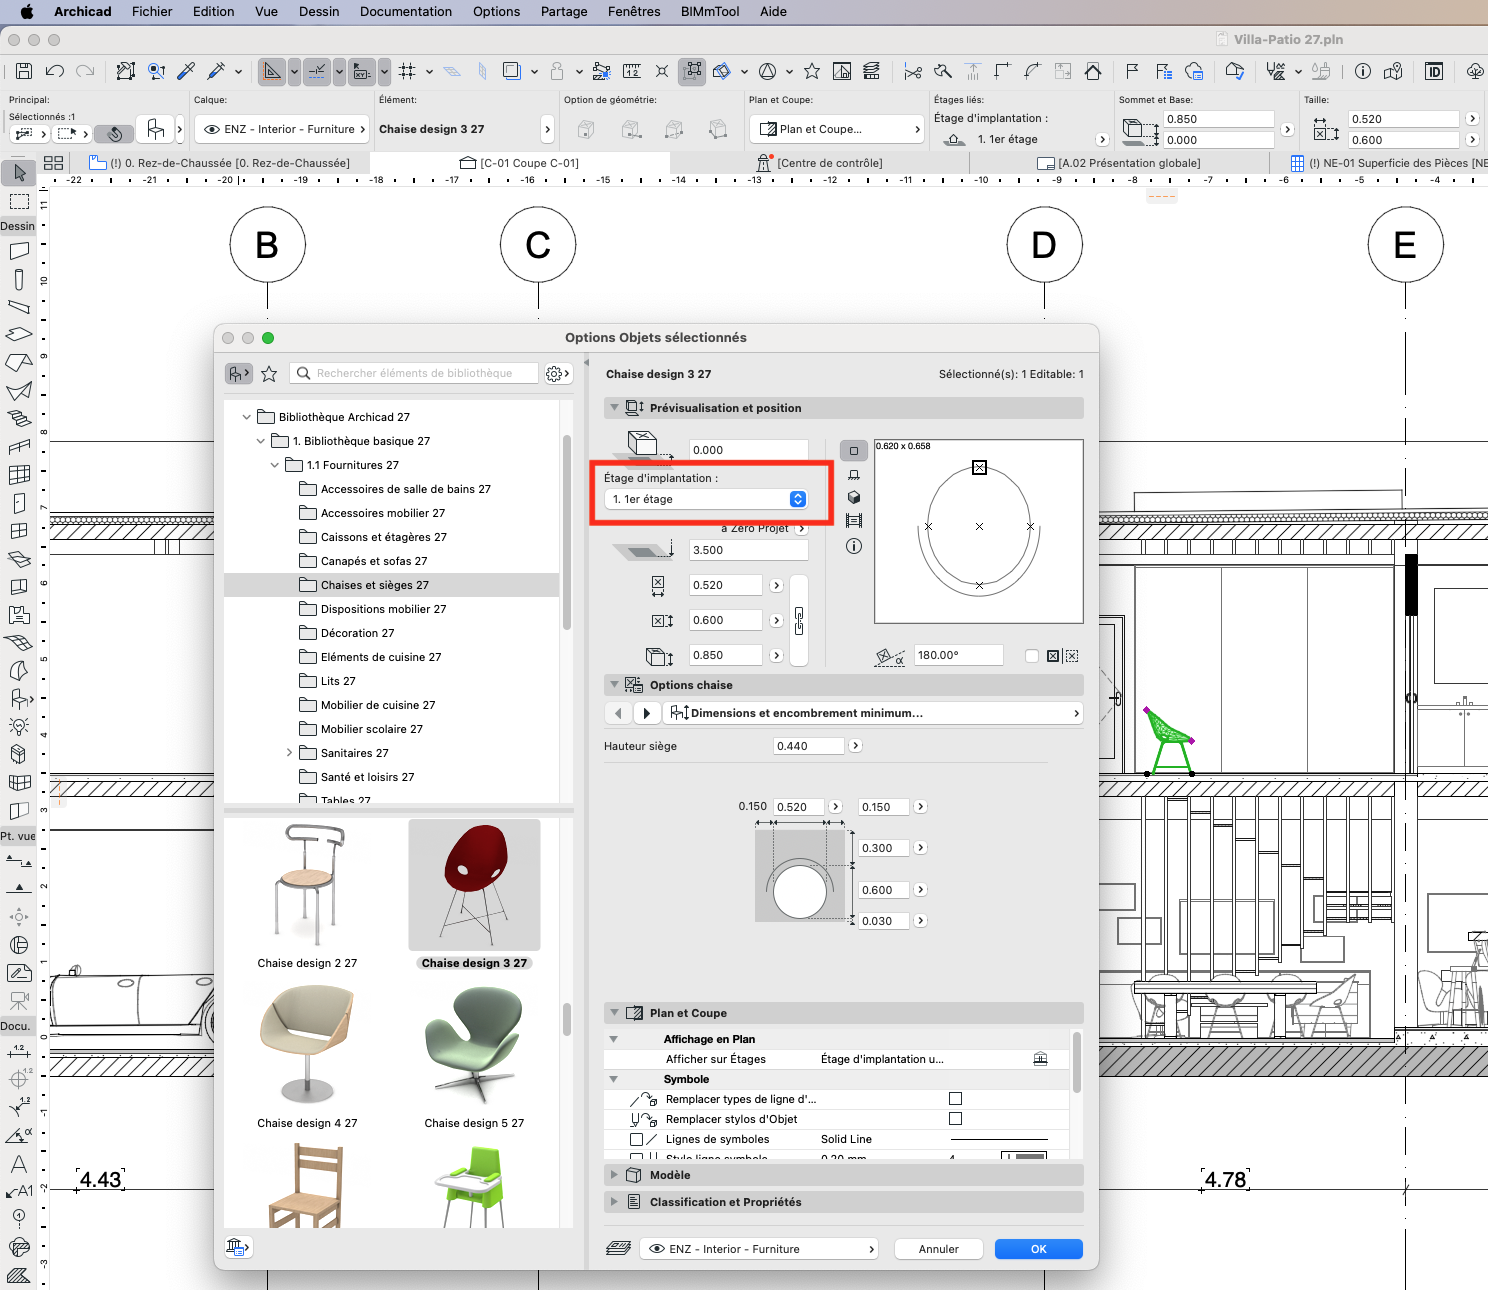Click the tree cloud icon in toolbar

pos(1476,71)
